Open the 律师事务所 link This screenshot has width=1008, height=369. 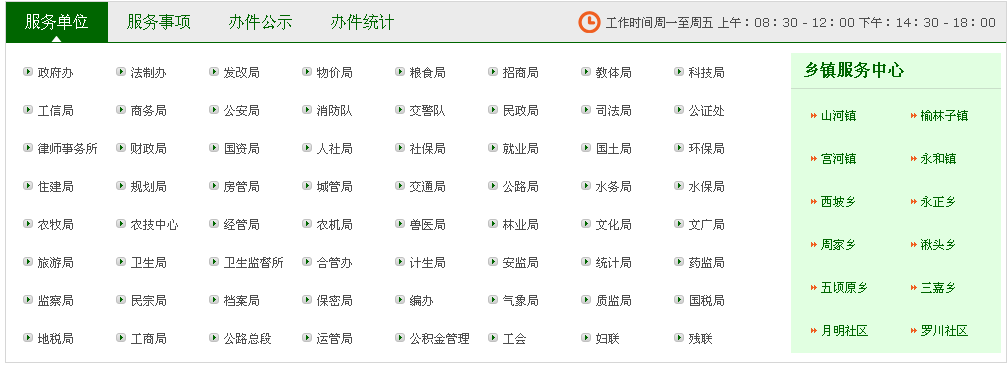(68, 148)
